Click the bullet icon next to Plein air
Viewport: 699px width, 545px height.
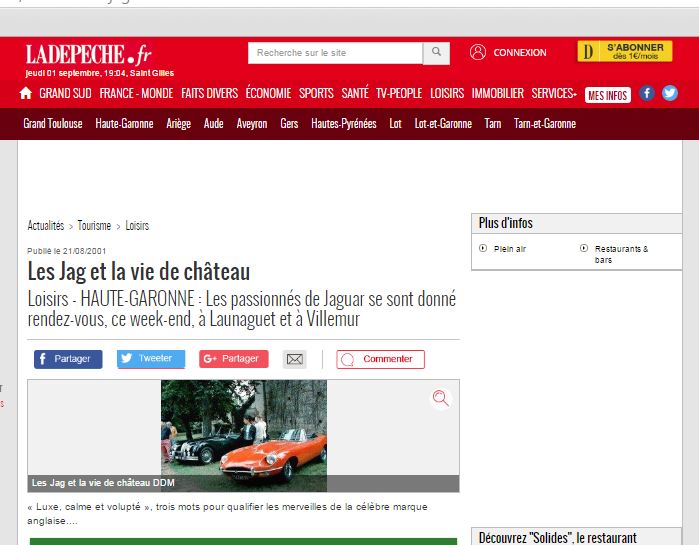coord(483,248)
